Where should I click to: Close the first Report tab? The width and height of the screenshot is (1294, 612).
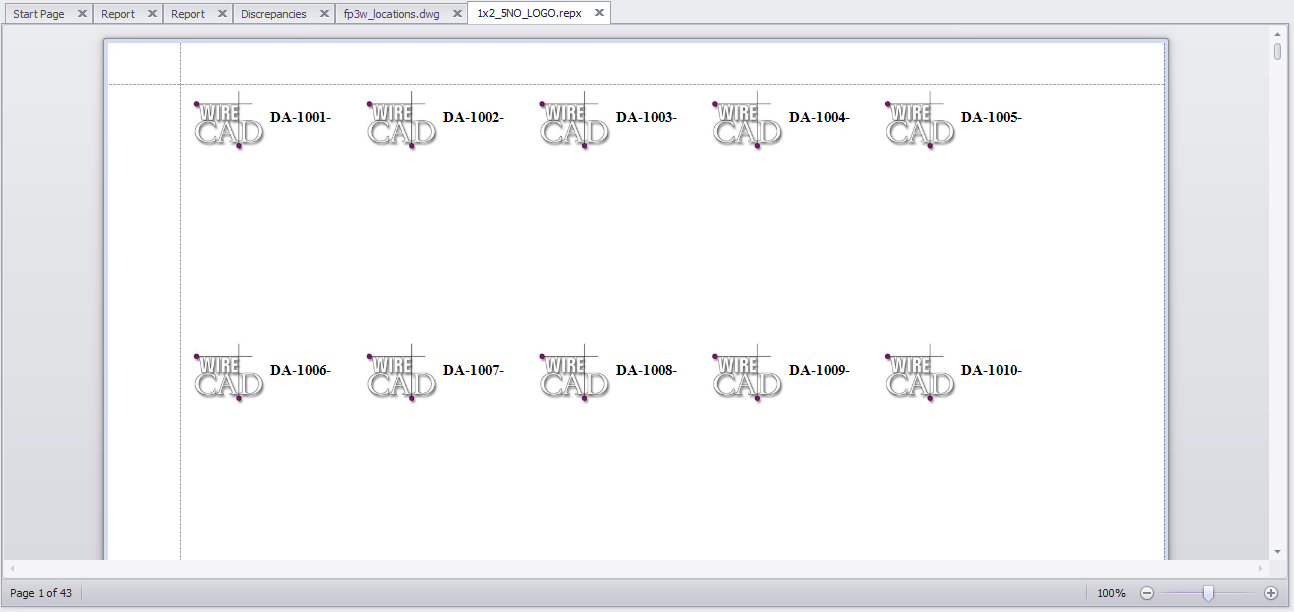152,14
